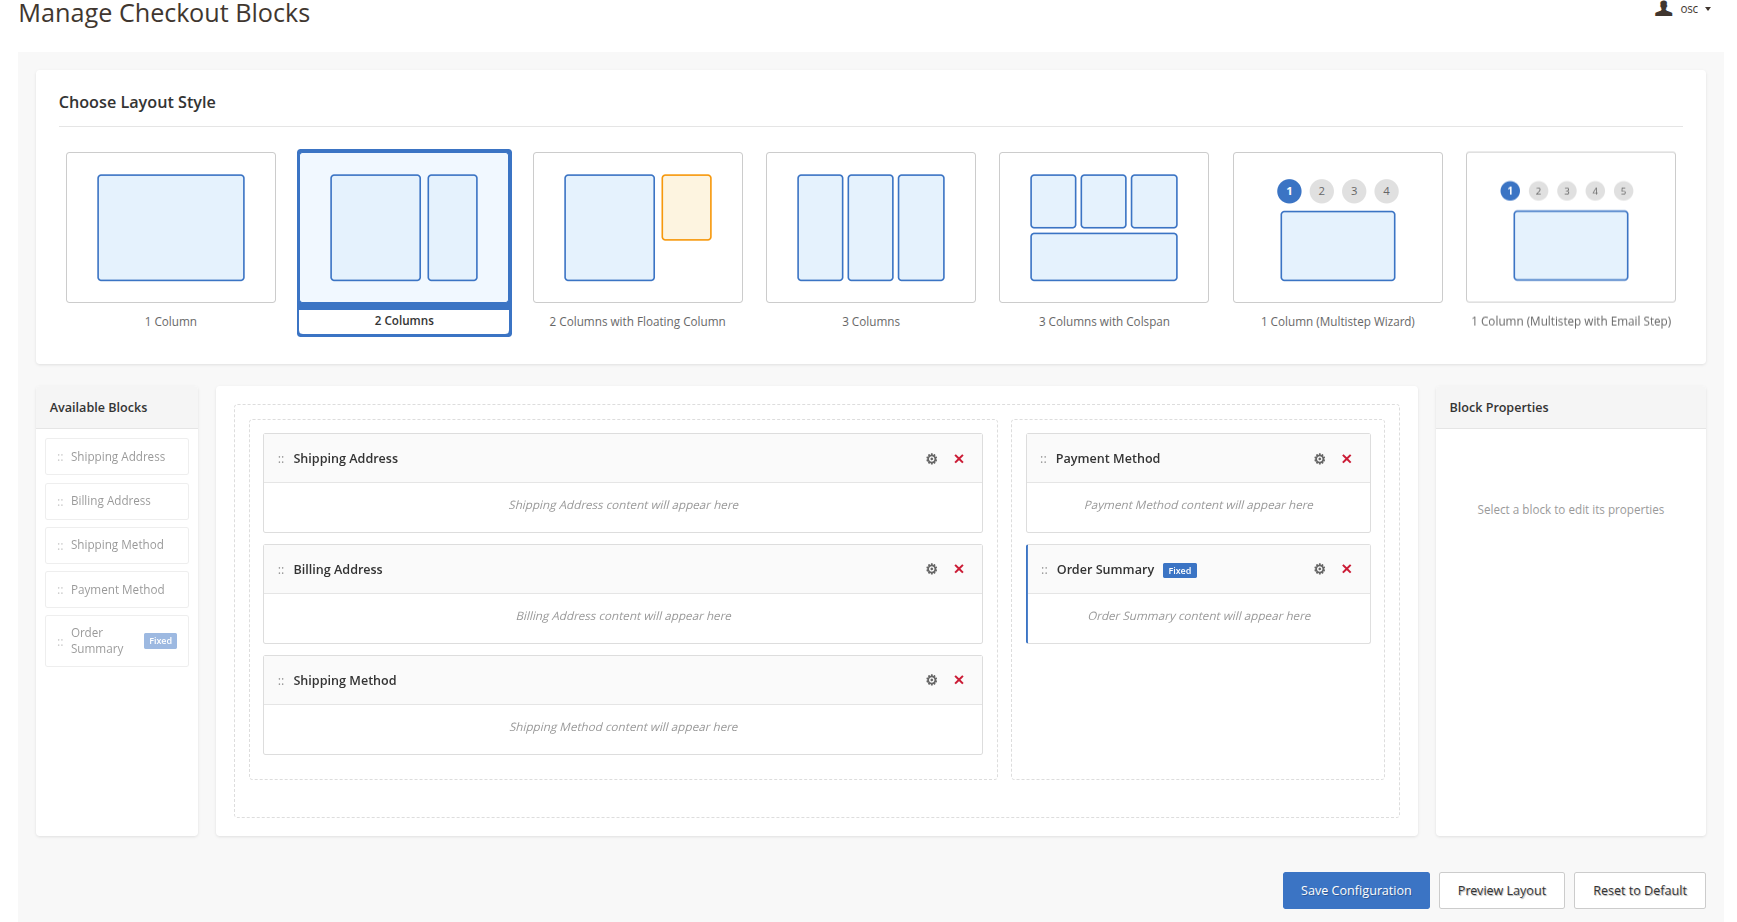Click the Fixed badge on placed Order Summary
The image size is (1737, 922).
pos(1180,571)
